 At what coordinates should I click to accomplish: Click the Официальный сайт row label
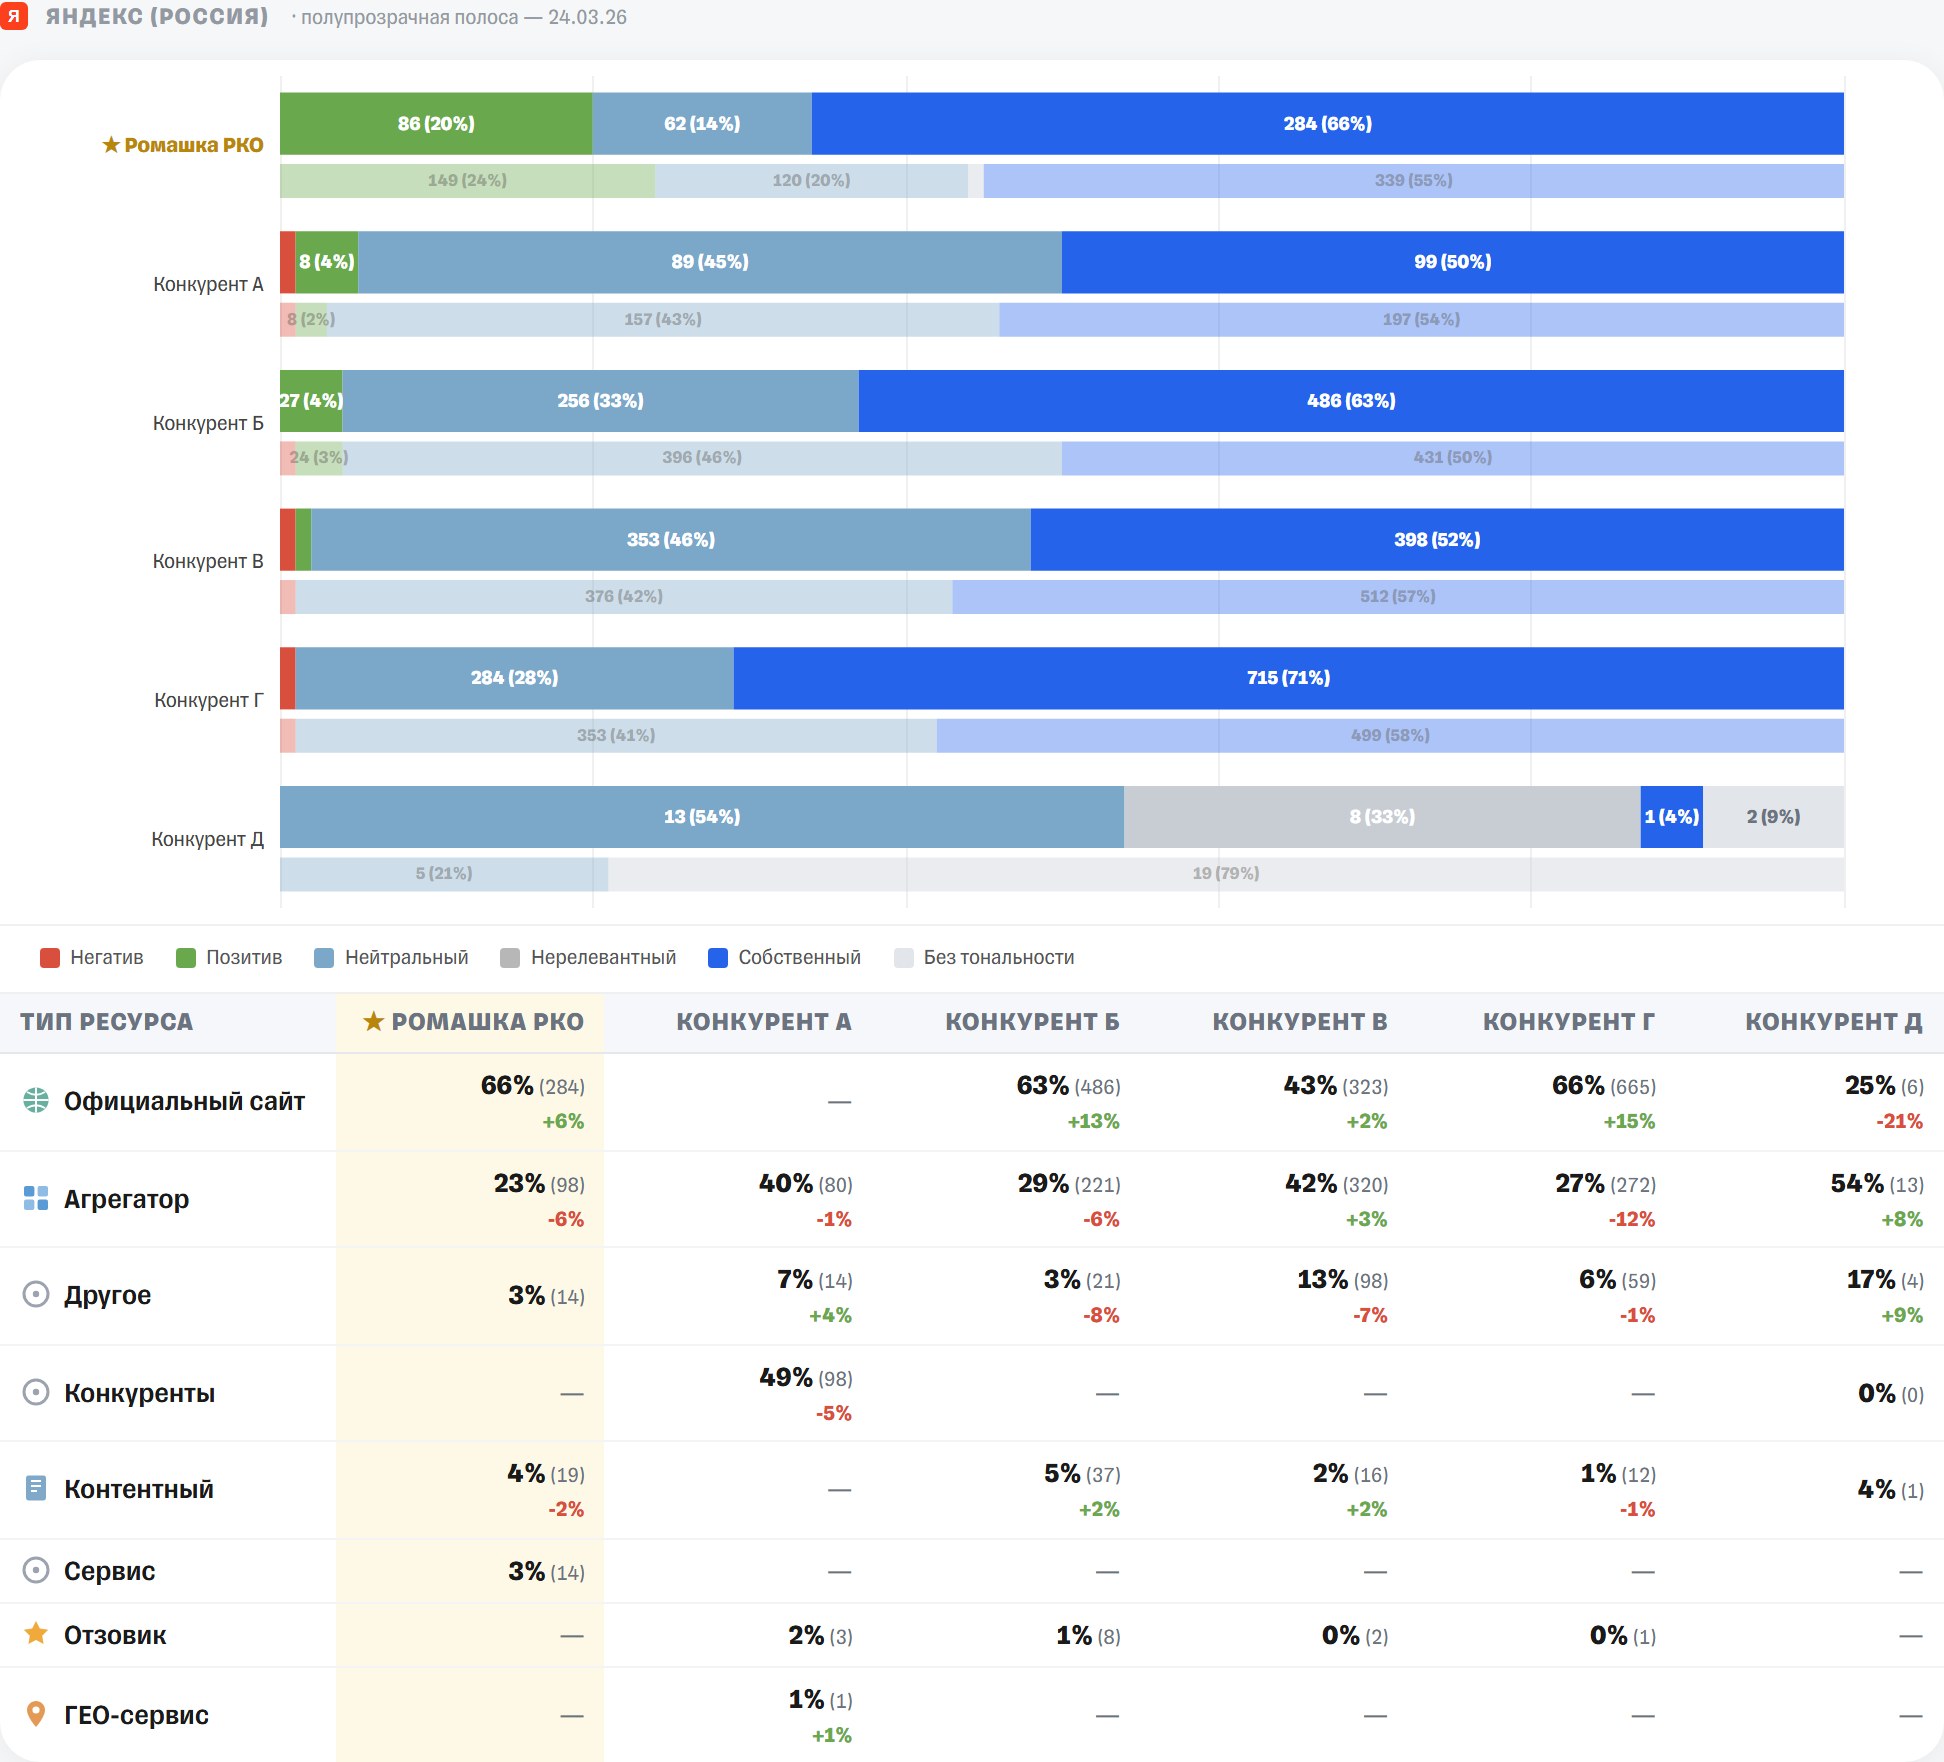pyautogui.click(x=184, y=1101)
